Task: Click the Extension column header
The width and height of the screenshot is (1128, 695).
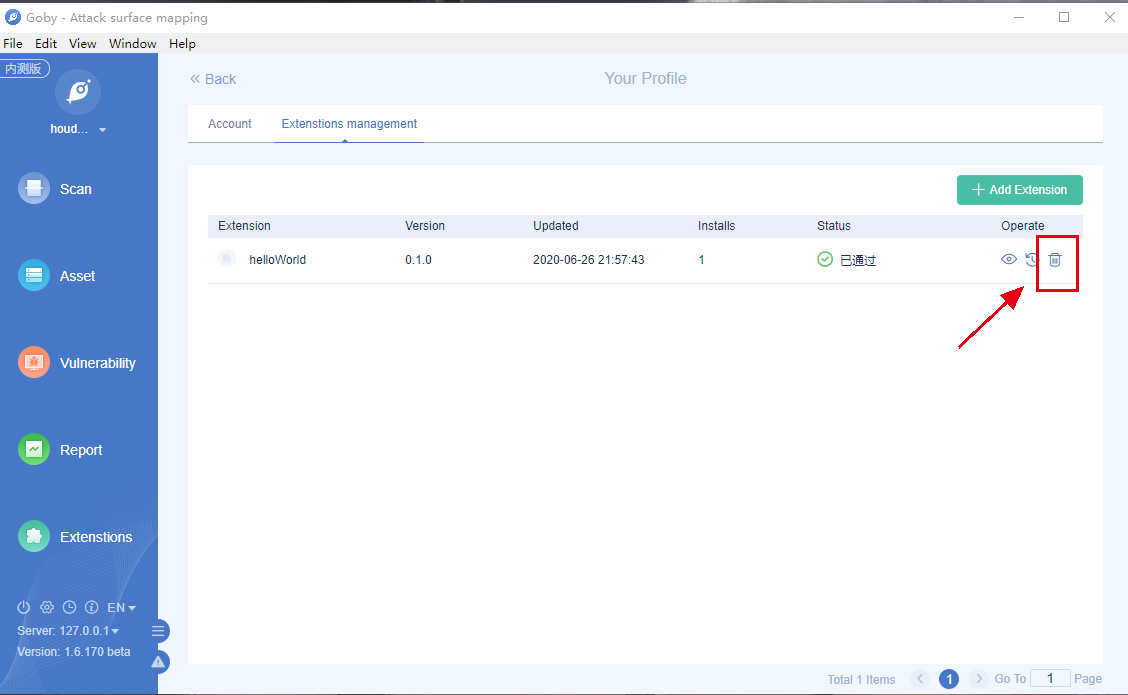Action: click(x=245, y=226)
